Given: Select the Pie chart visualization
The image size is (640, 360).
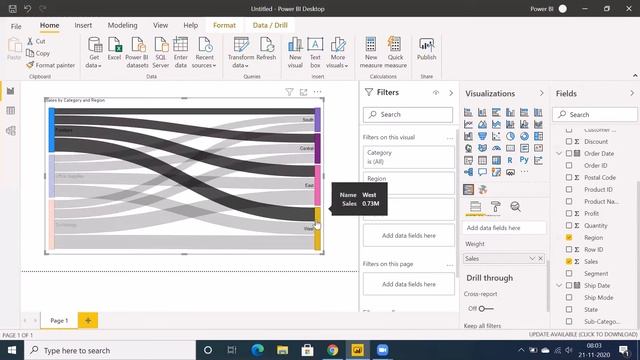Looking at the screenshot, I should pyautogui.click(x=510, y=136).
